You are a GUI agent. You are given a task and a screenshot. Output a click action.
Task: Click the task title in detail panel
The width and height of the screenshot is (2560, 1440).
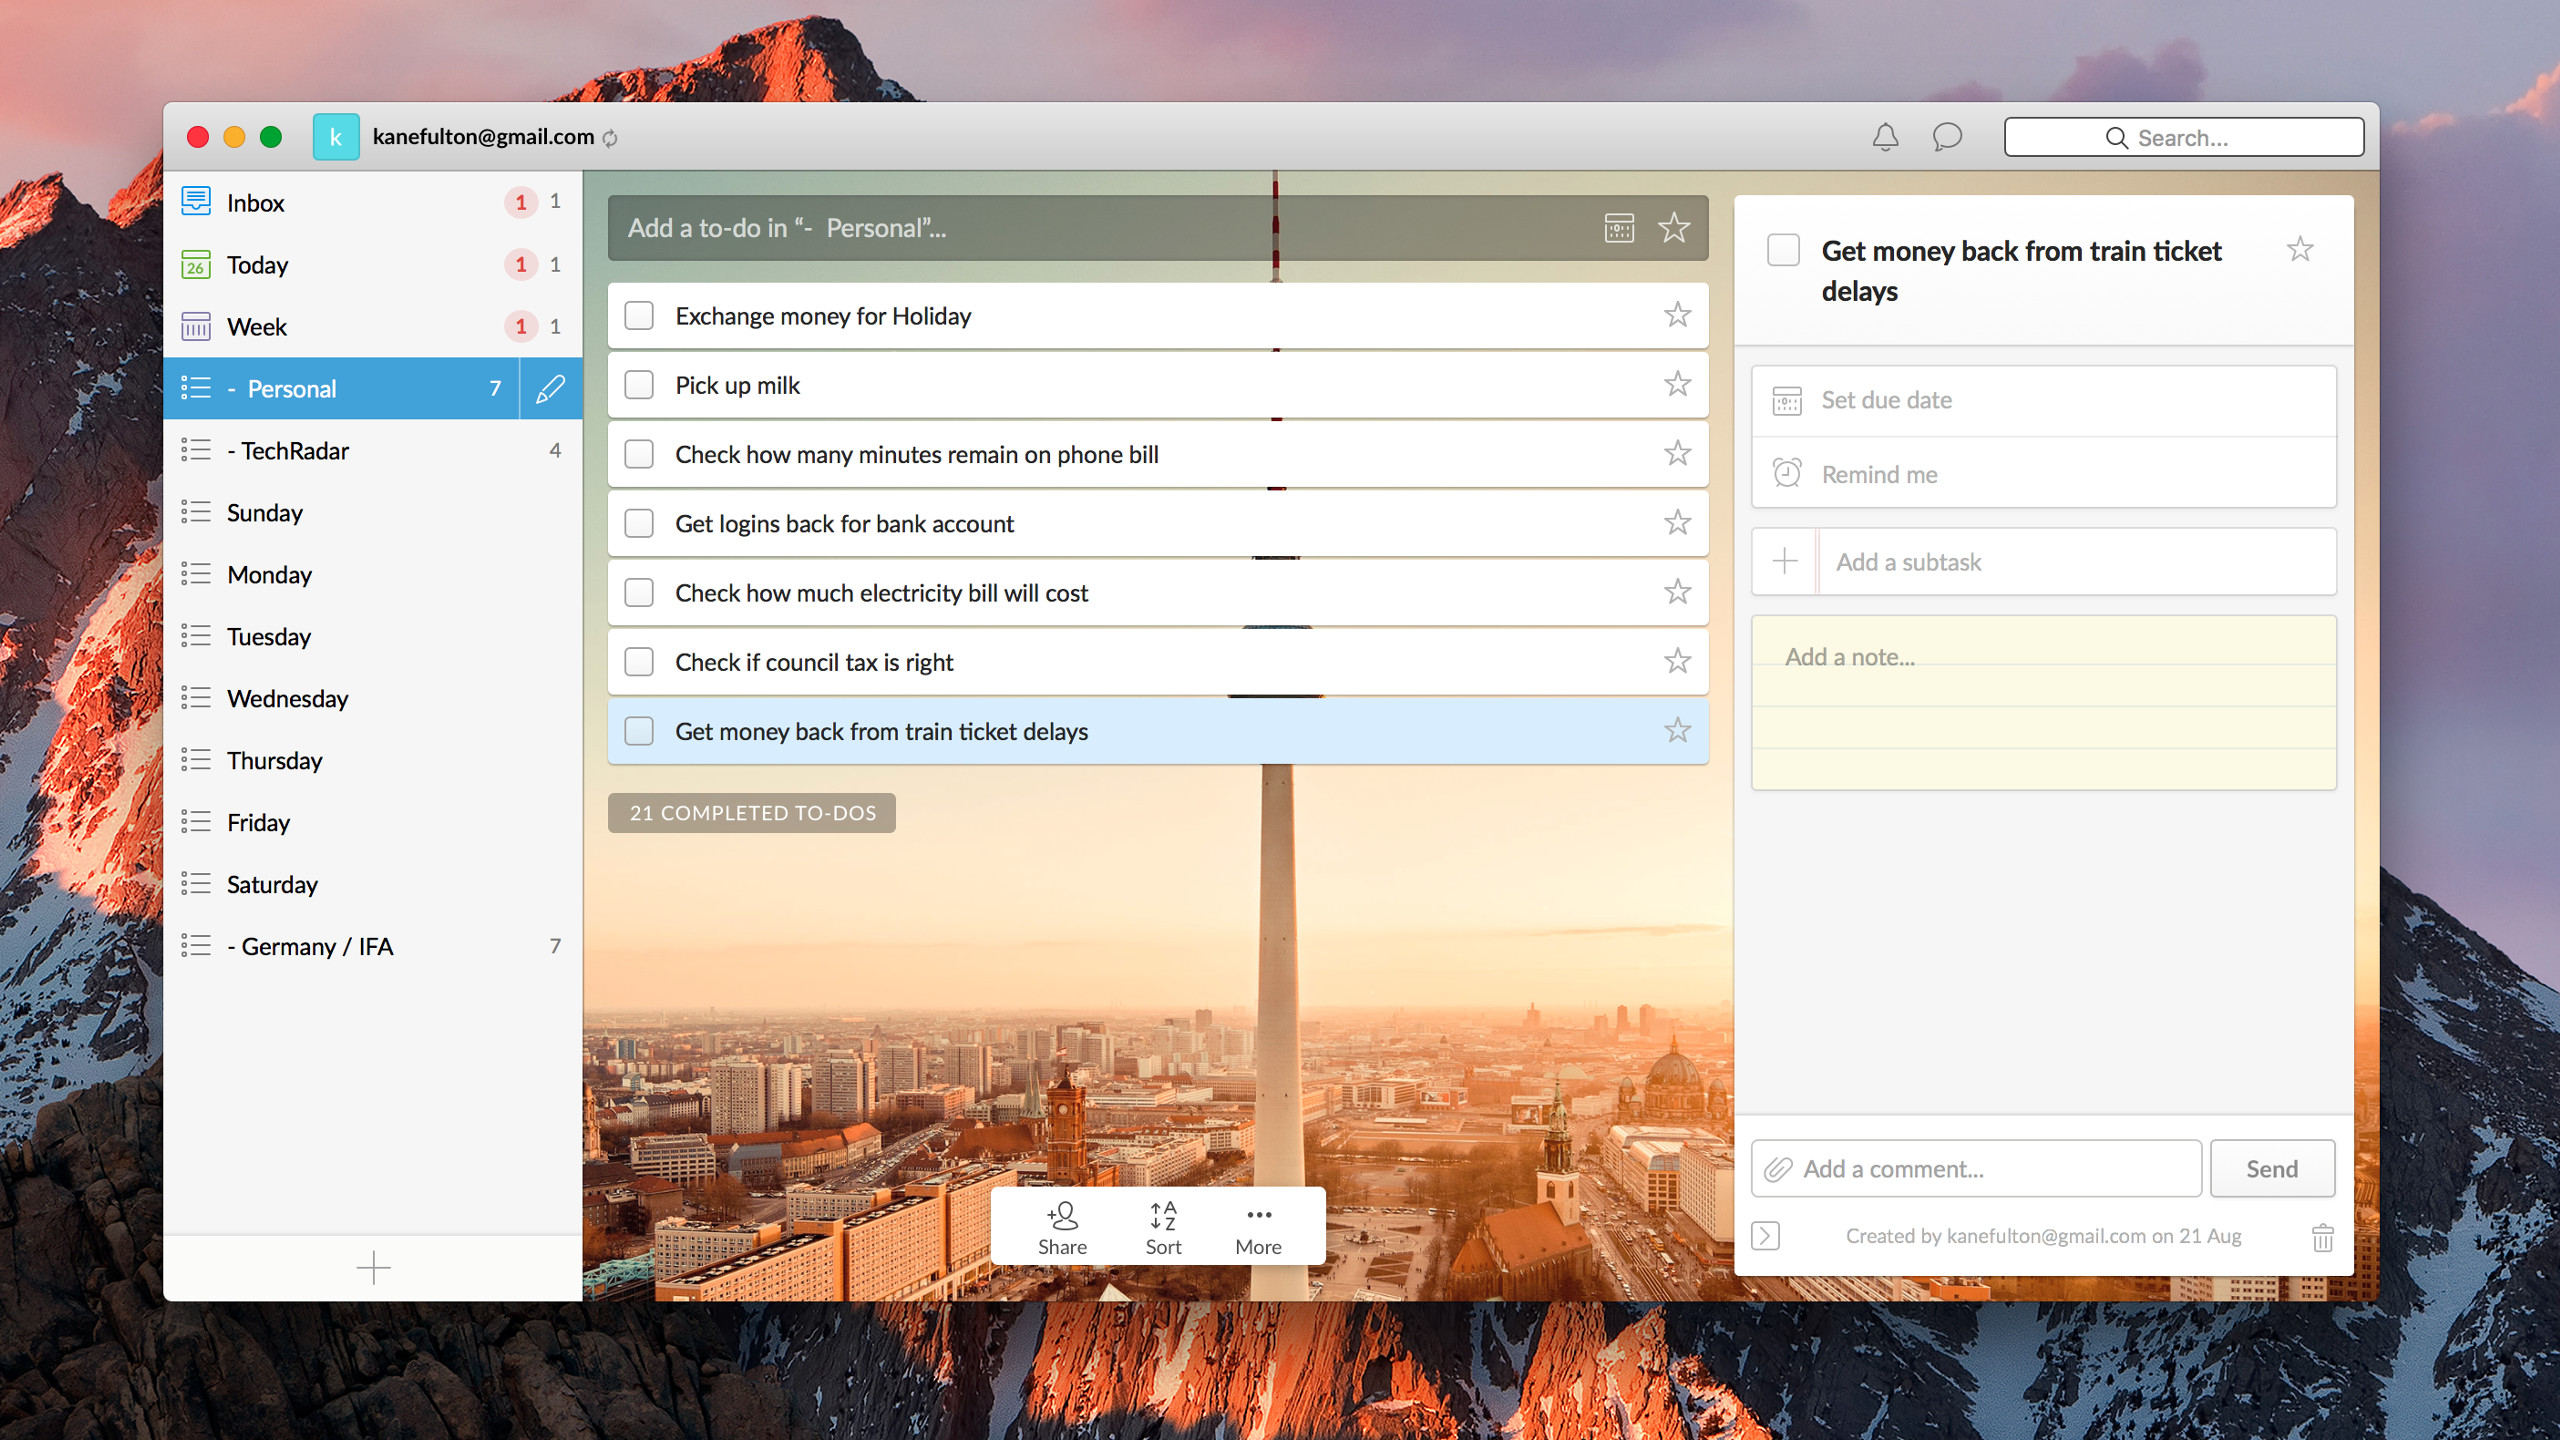pyautogui.click(x=2021, y=270)
